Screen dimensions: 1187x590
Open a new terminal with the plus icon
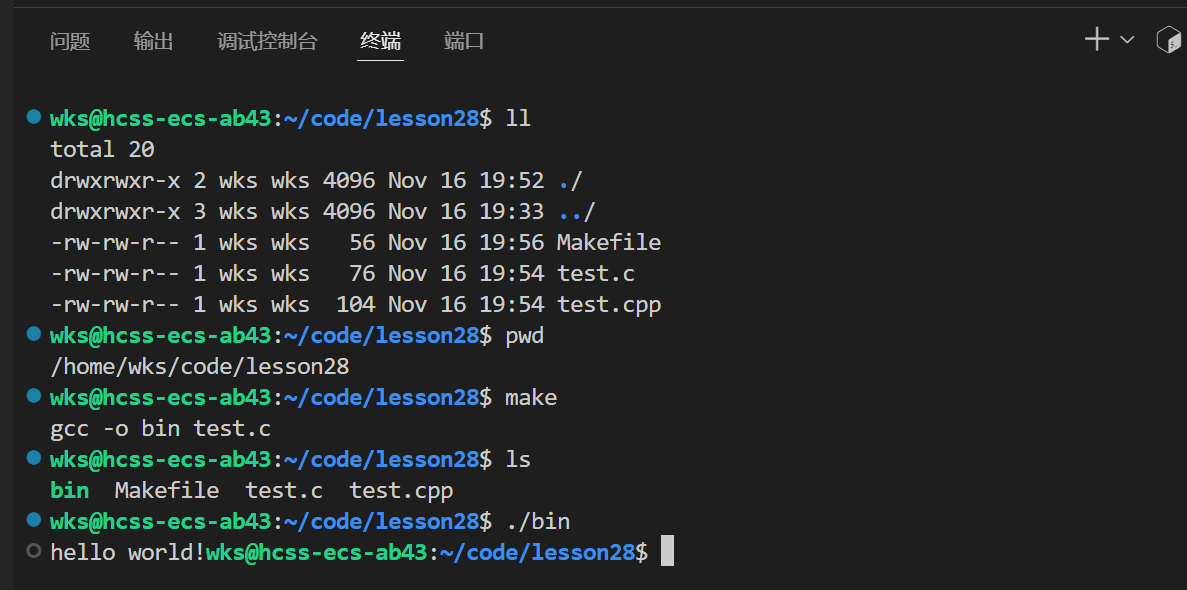pyautogui.click(x=1096, y=38)
